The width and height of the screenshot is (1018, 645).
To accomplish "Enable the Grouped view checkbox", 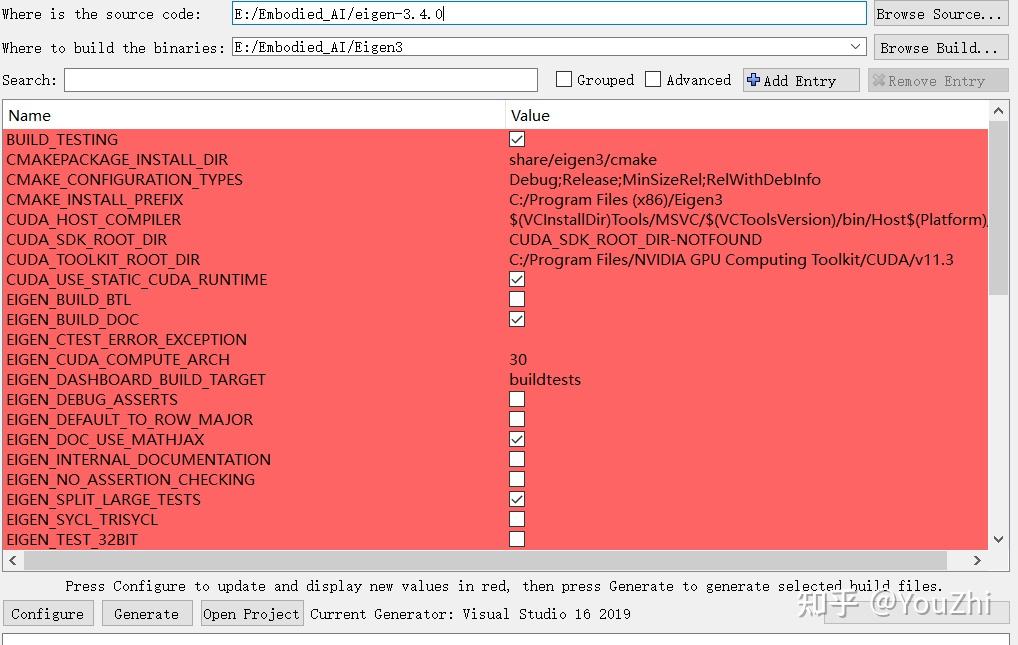I will pos(563,79).
